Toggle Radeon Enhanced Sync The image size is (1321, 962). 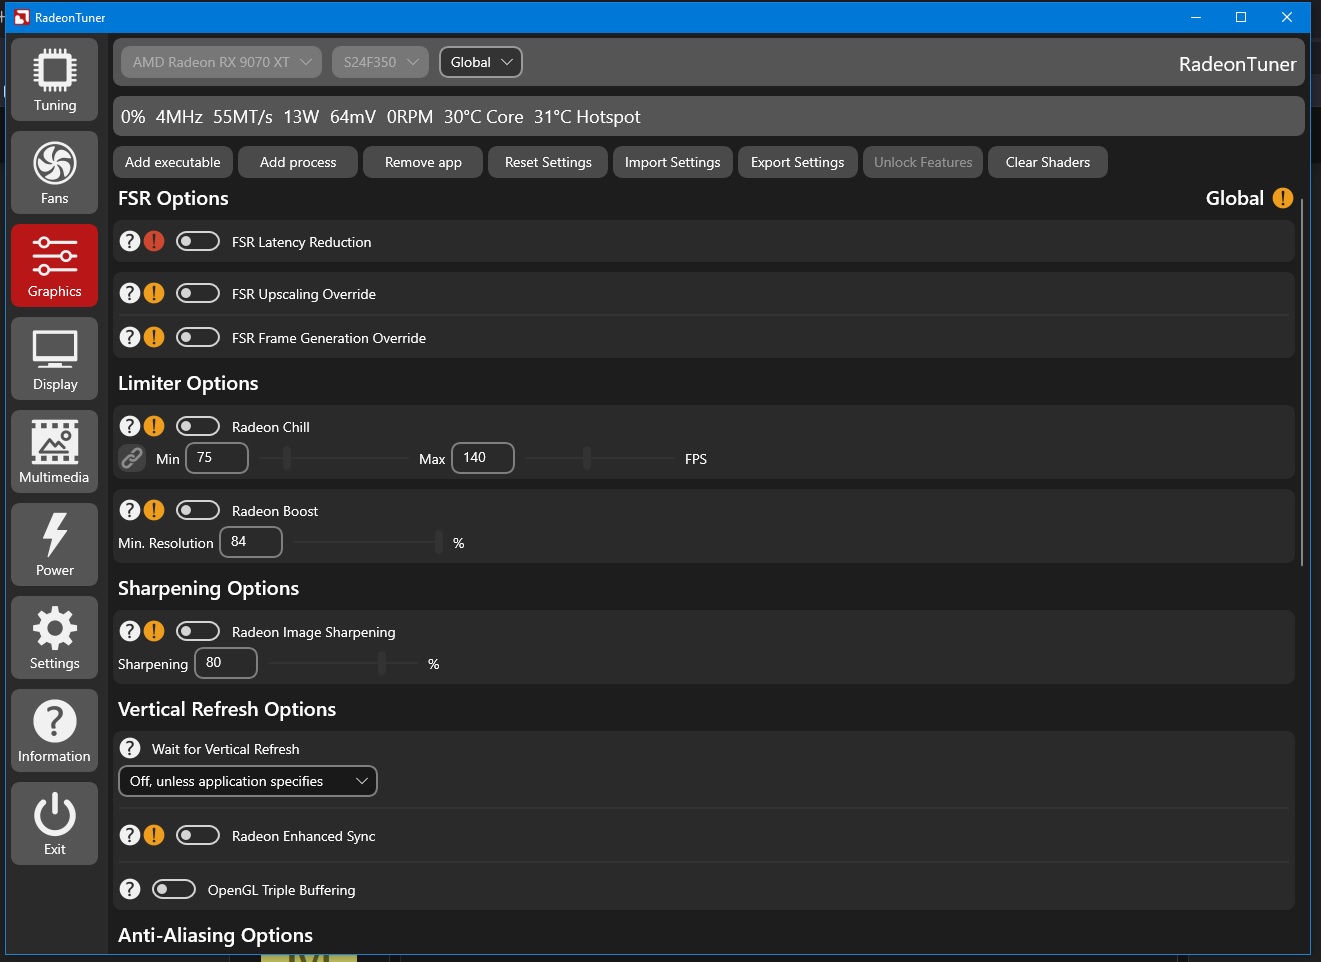point(198,835)
